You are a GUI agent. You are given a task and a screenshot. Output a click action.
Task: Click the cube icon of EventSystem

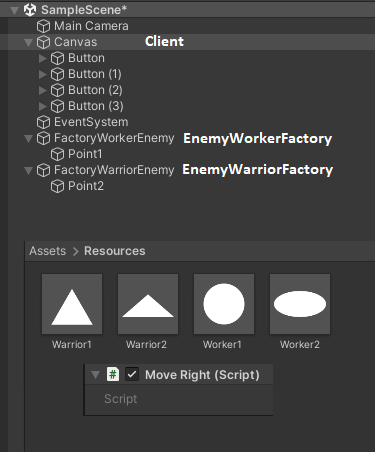[43, 122]
